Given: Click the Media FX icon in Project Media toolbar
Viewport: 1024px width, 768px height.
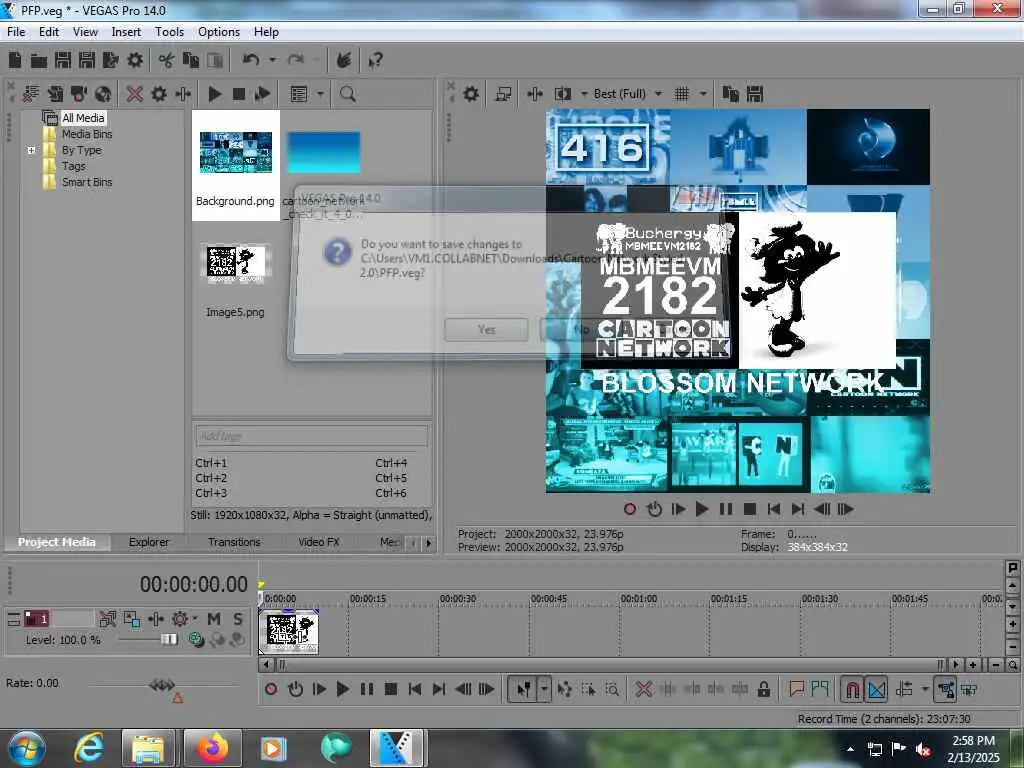Looking at the screenshot, I should (183, 94).
